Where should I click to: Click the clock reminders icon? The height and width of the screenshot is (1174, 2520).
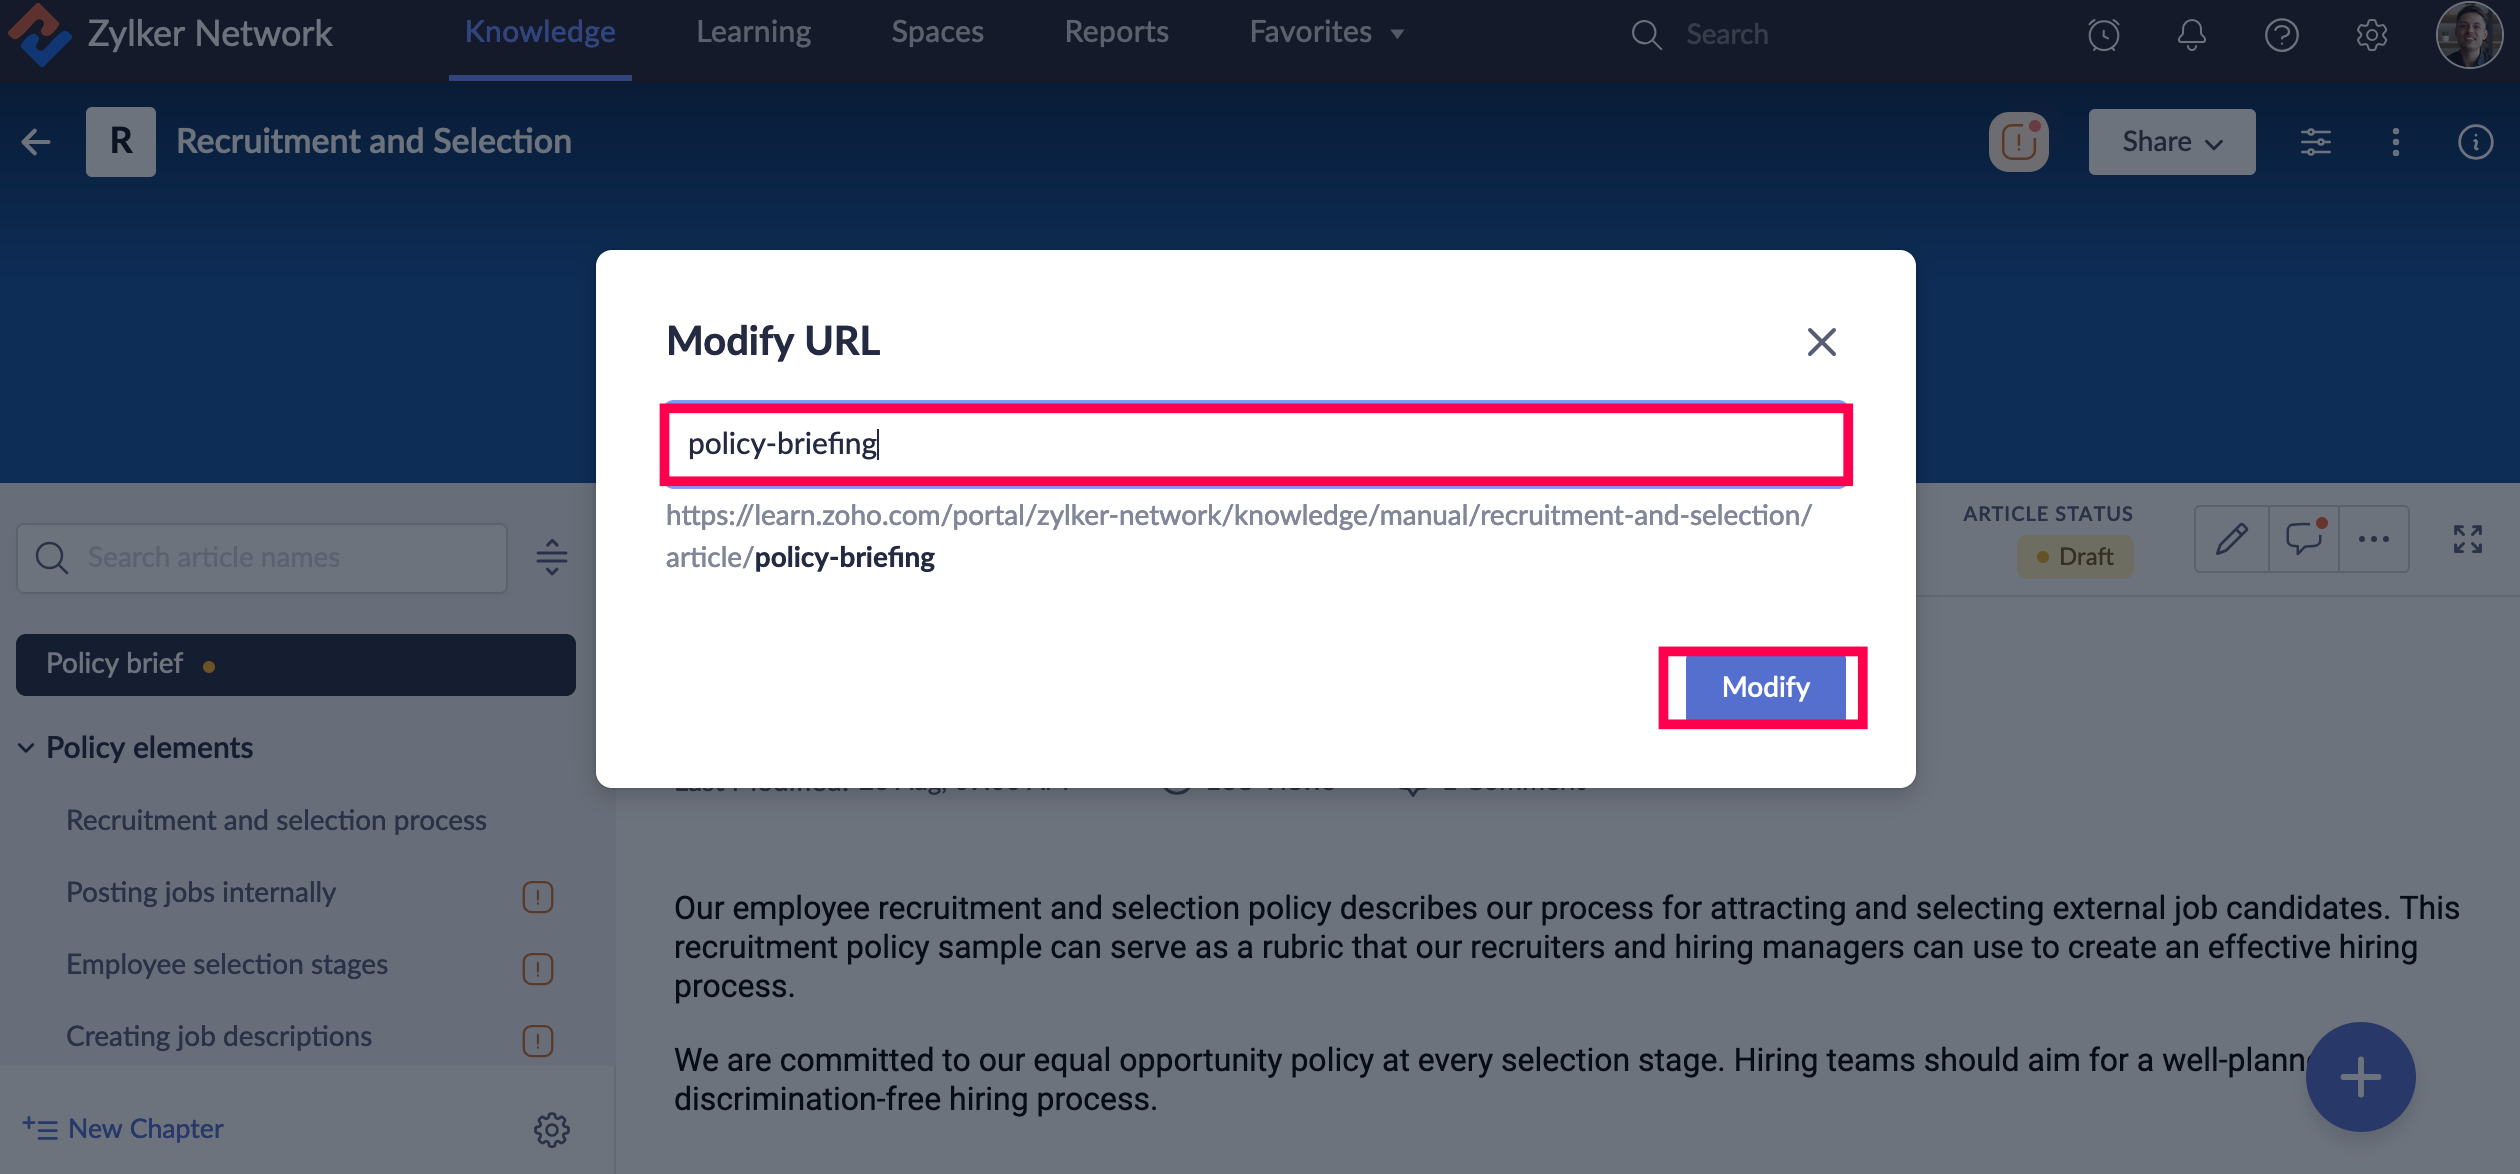[2103, 35]
